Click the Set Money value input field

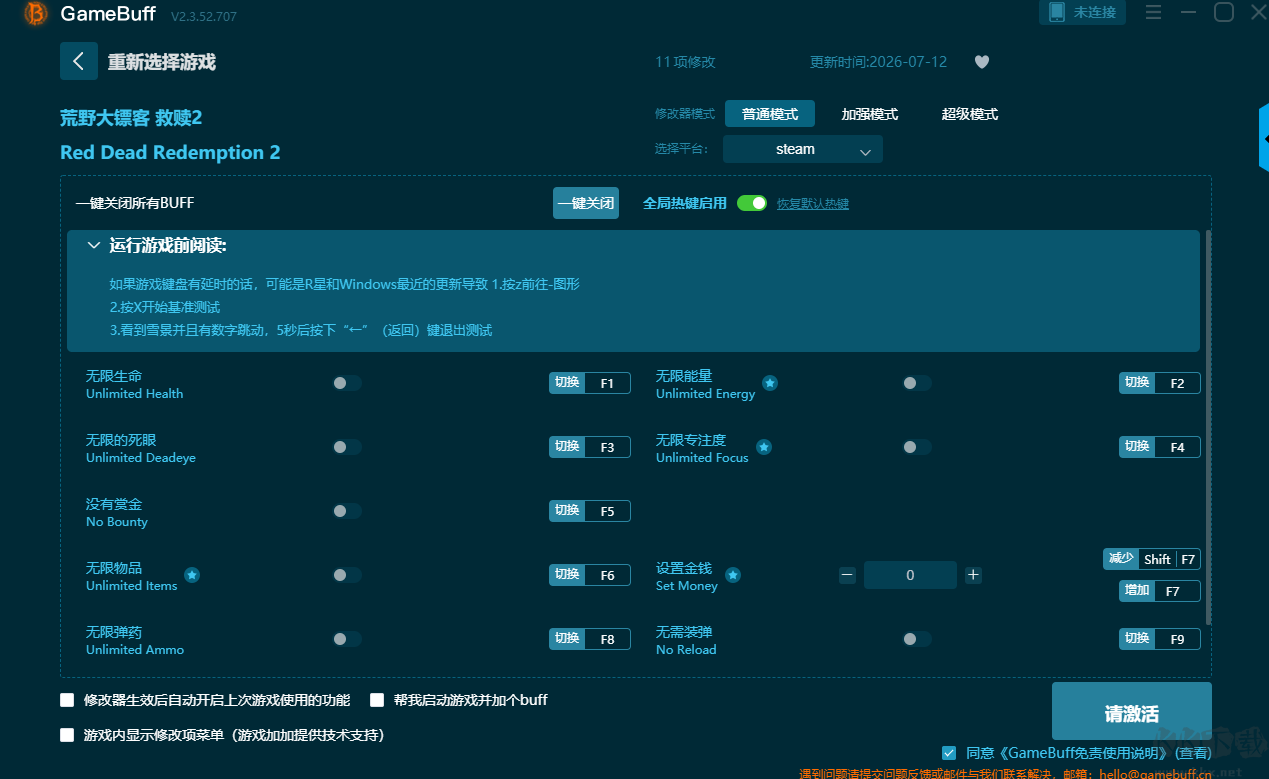[x=910, y=575]
